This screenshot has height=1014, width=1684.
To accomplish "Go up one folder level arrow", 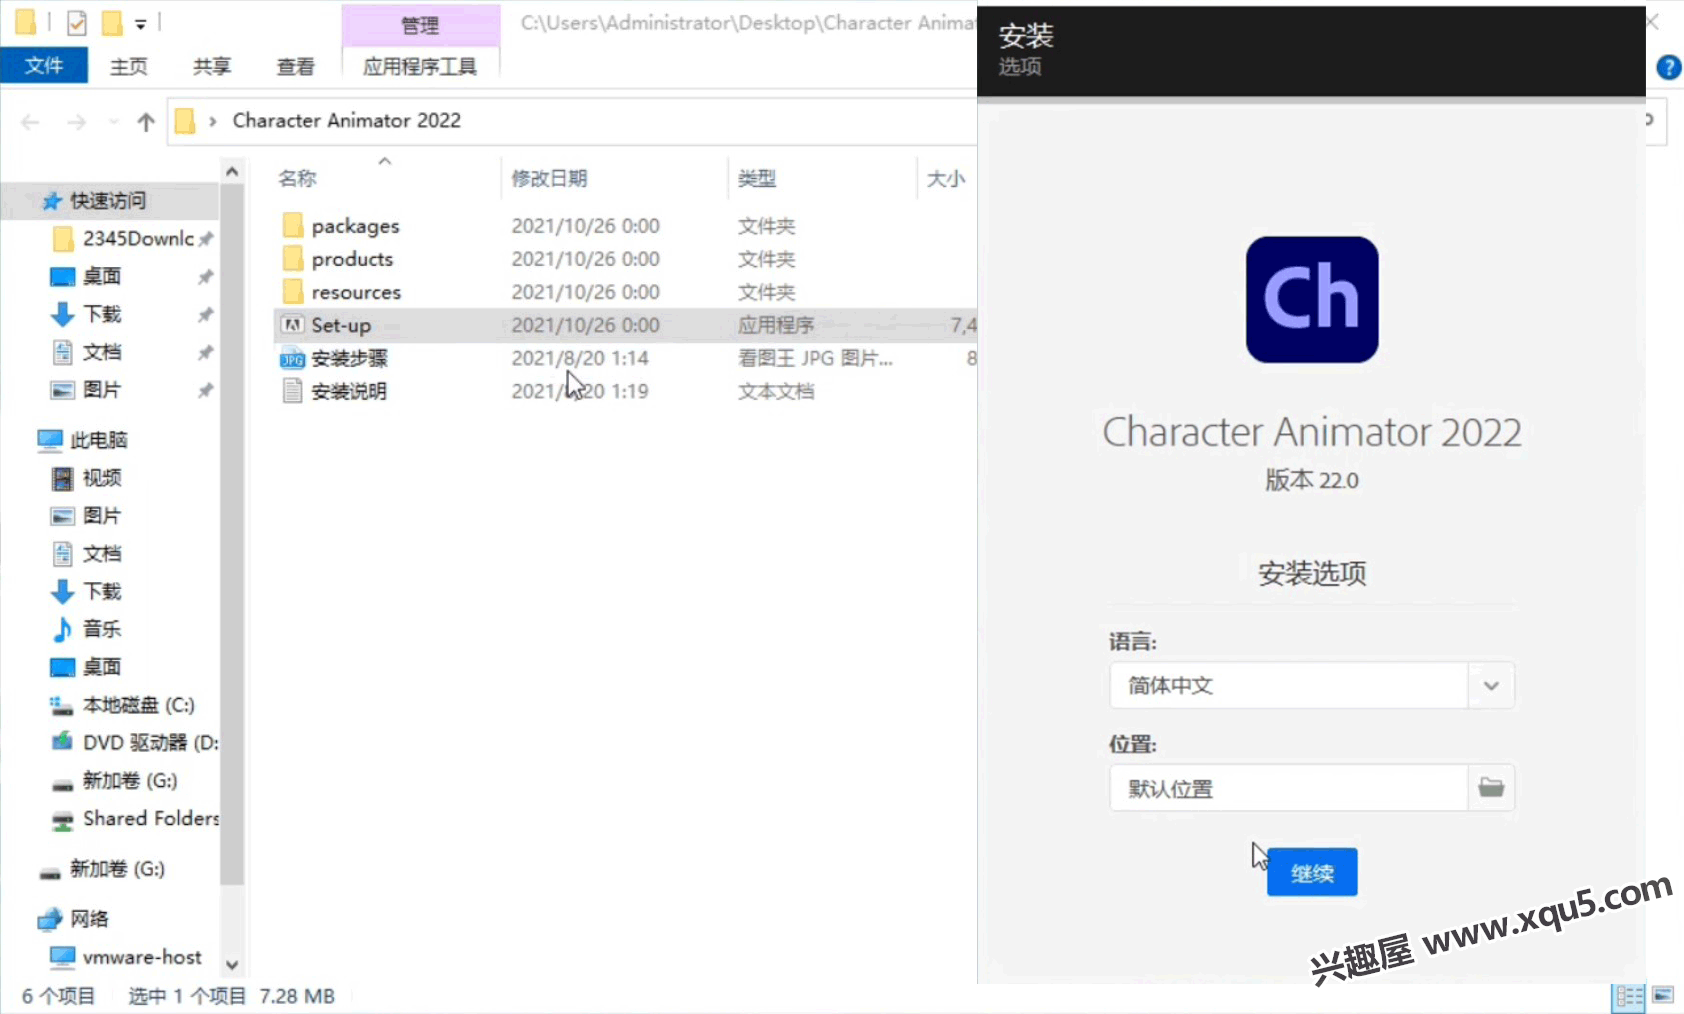I will [x=146, y=122].
